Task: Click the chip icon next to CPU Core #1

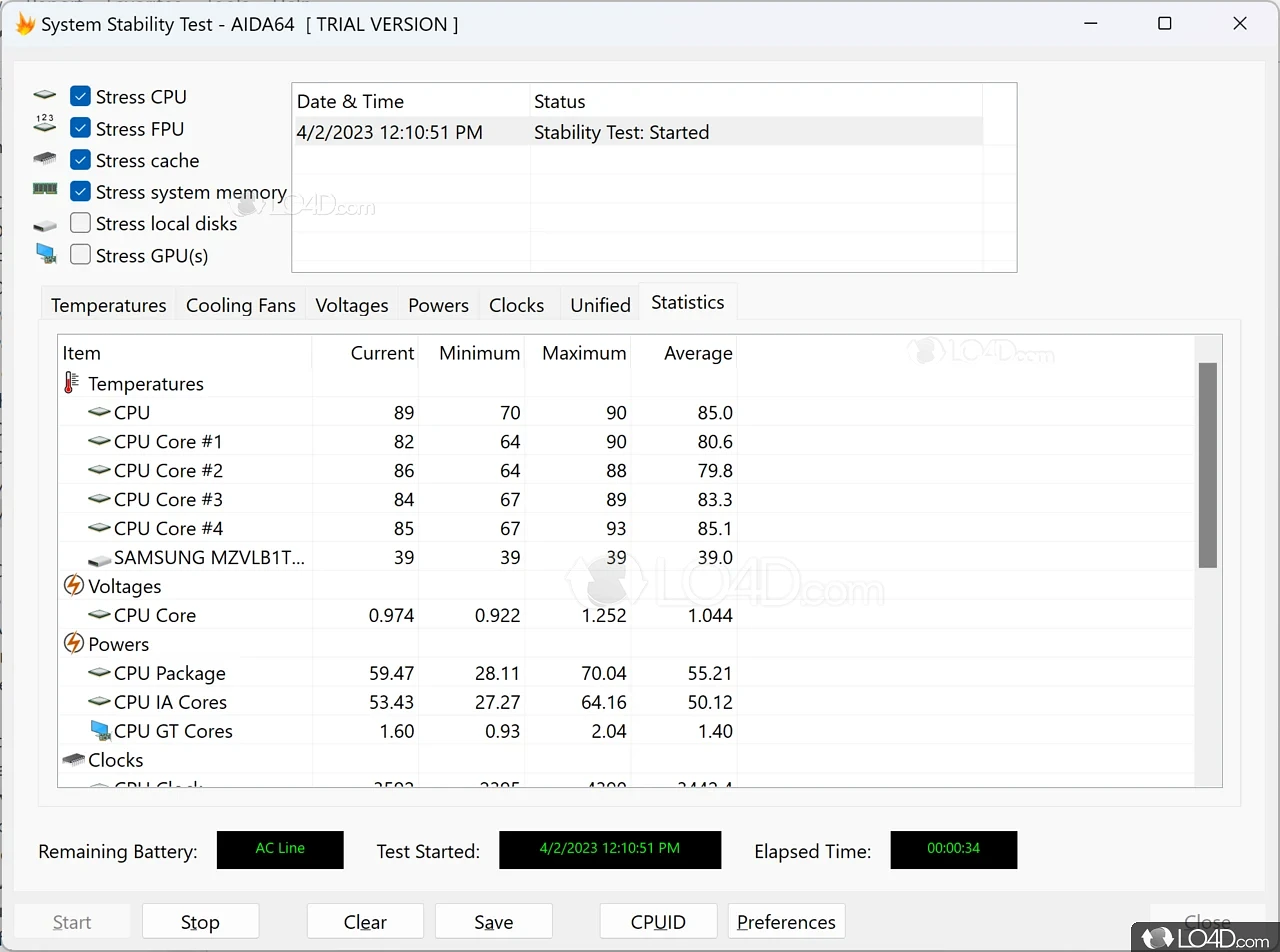Action: click(x=99, y=441)
